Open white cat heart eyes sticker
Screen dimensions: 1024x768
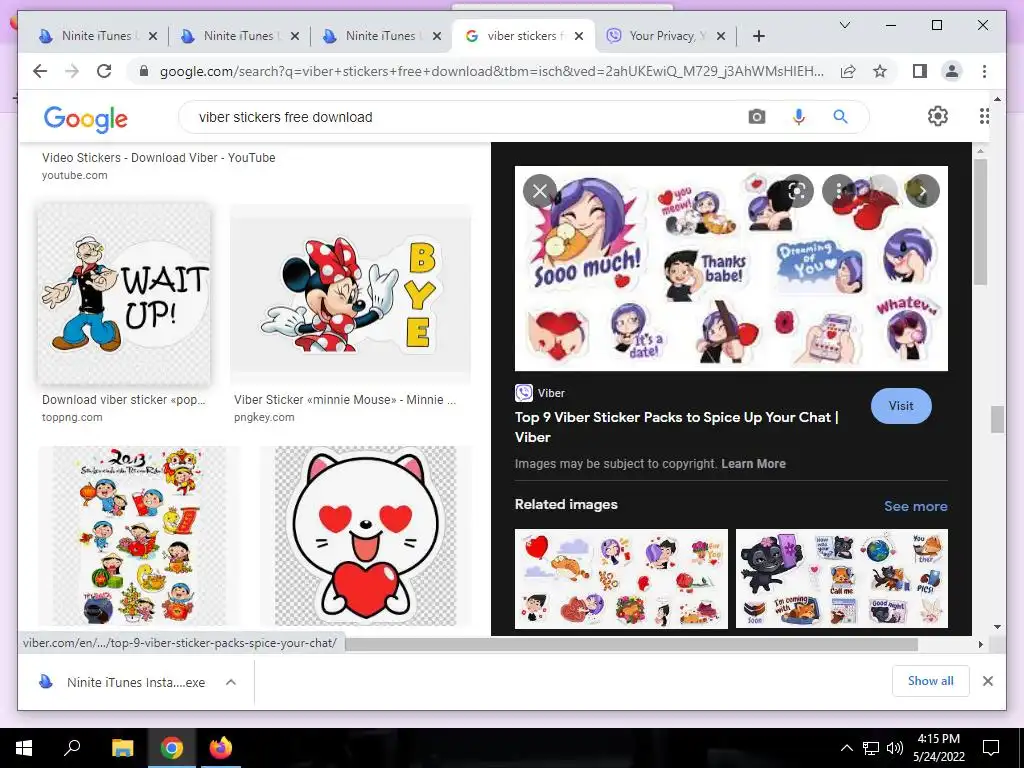coord(366,536)
